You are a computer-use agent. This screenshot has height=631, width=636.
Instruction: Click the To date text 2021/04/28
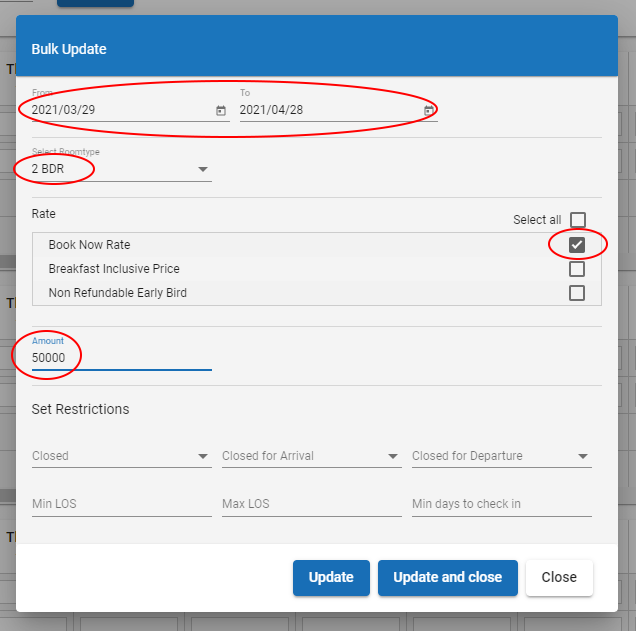coord(270,110)
